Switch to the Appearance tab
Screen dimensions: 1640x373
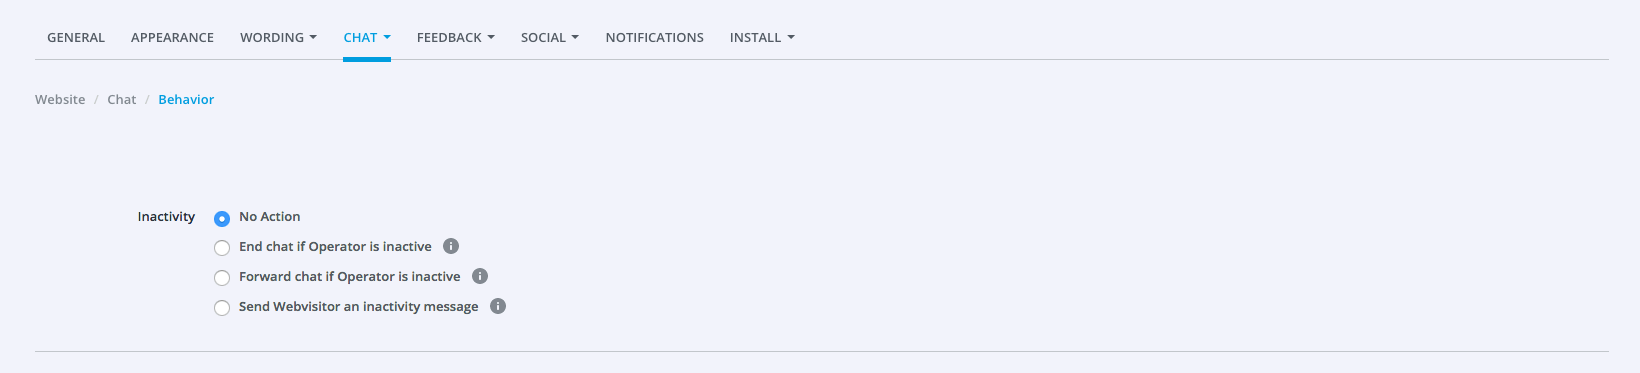pos(172,37)
